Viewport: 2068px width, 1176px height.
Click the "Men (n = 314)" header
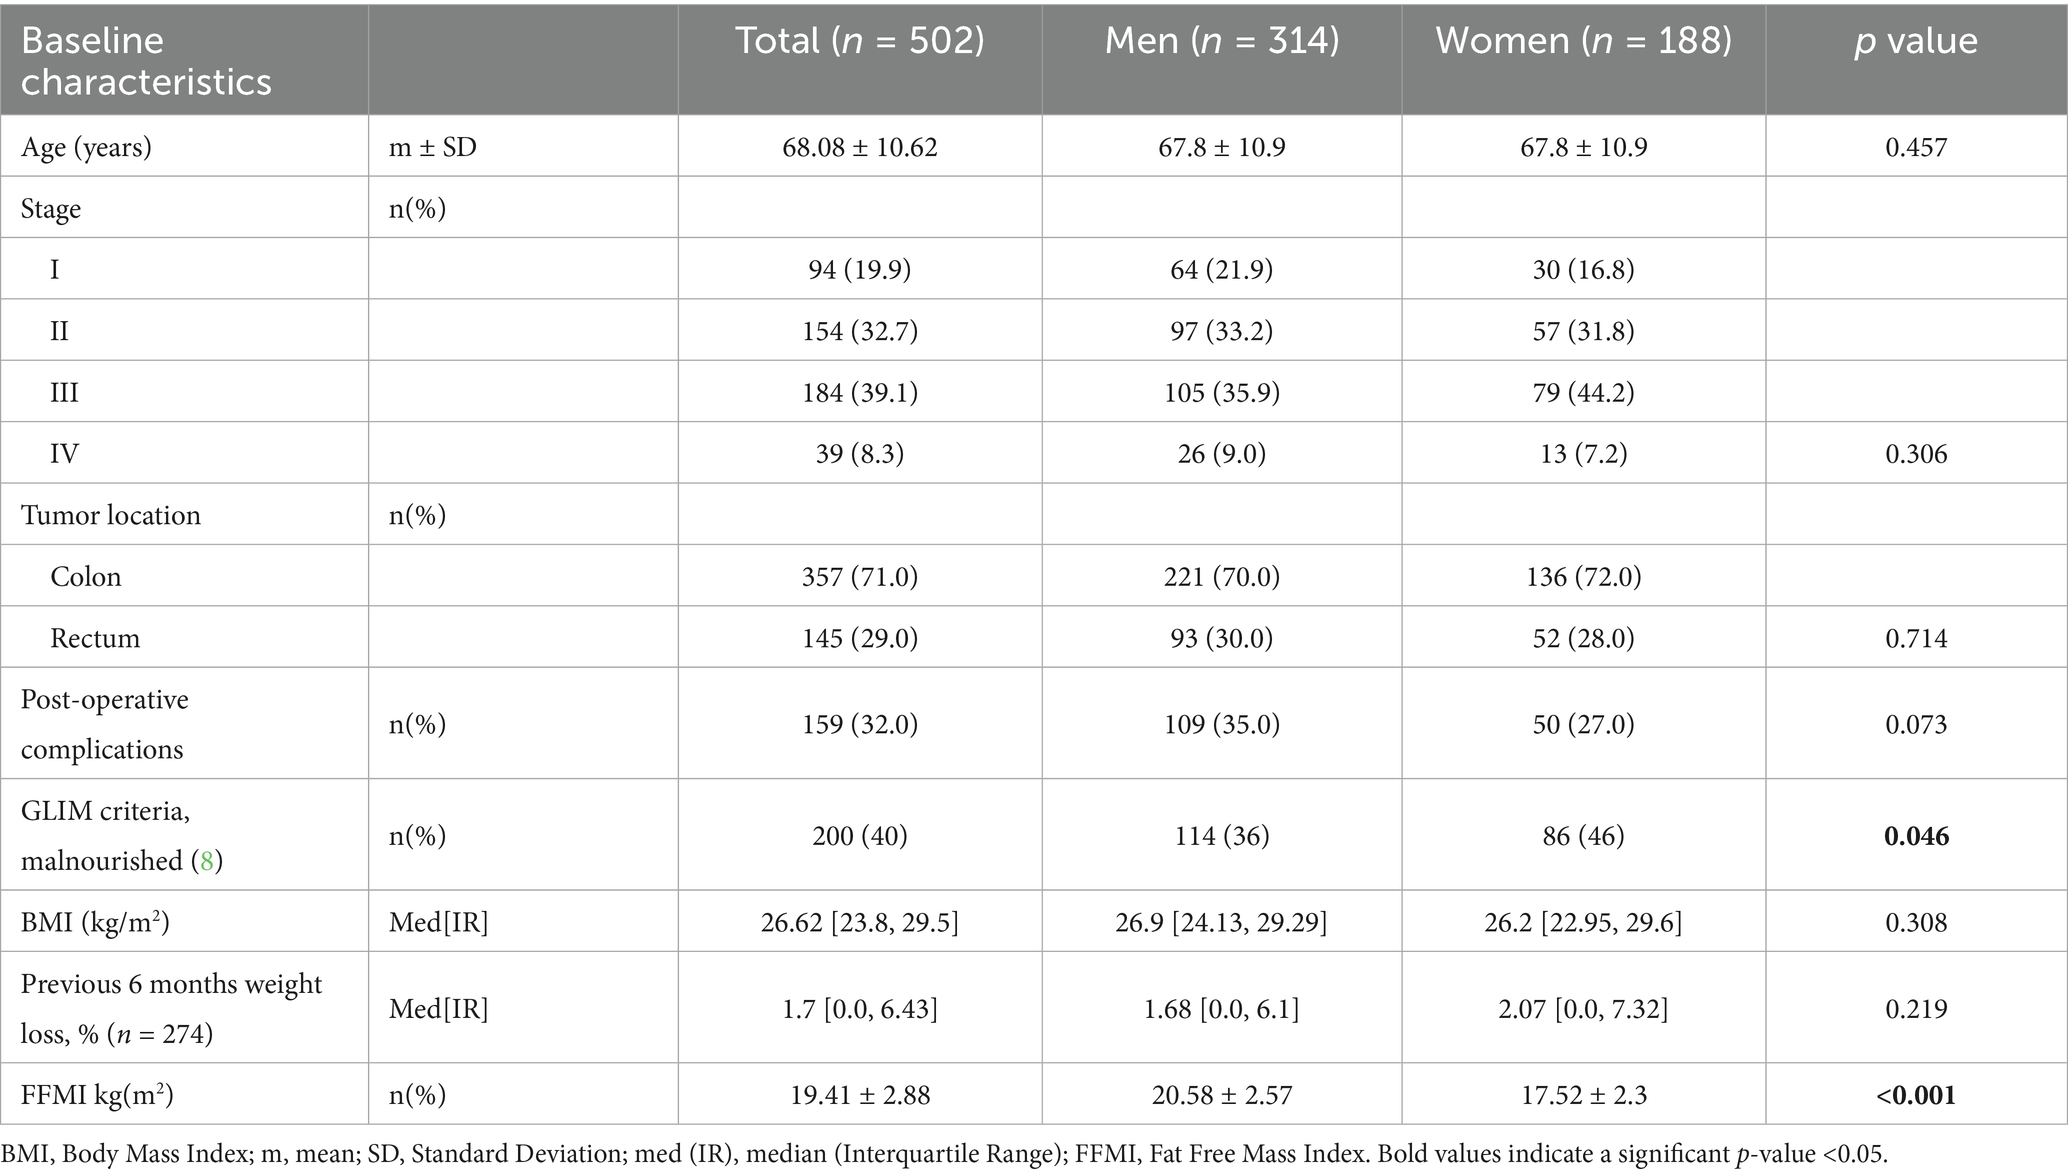pos(1221,41)
